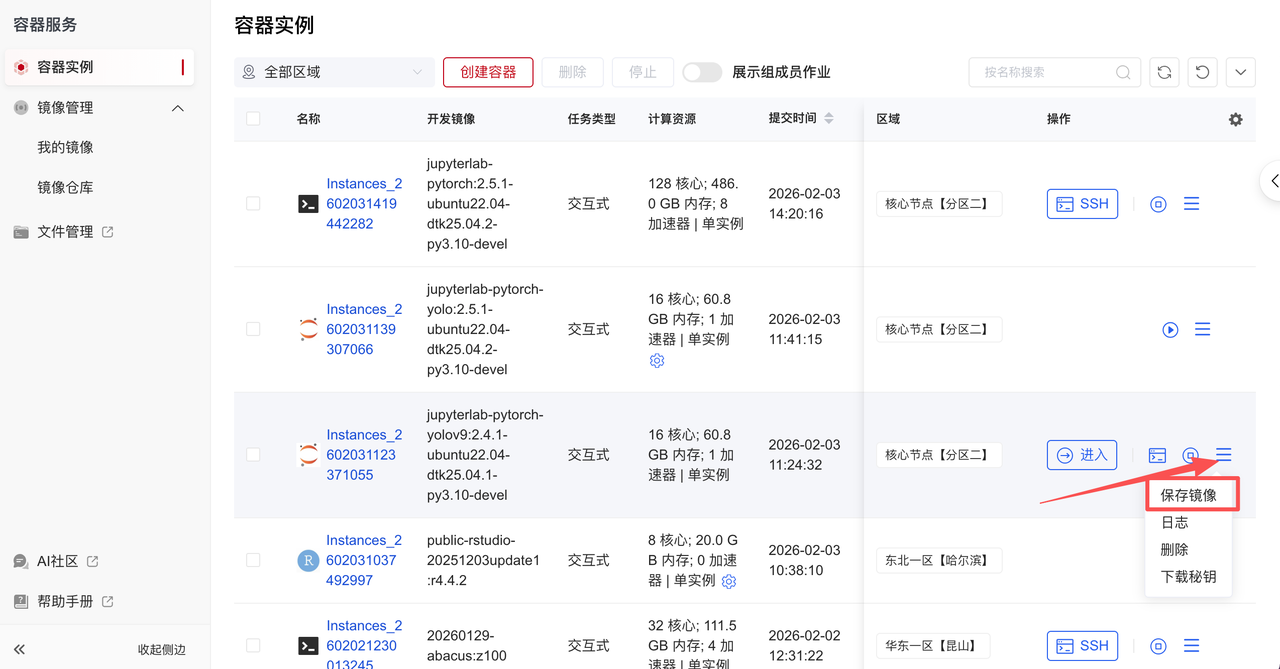Click the refresh icon beside the search box
The width and height of the screenshot is (1280, 669).
pos(1164,72)
